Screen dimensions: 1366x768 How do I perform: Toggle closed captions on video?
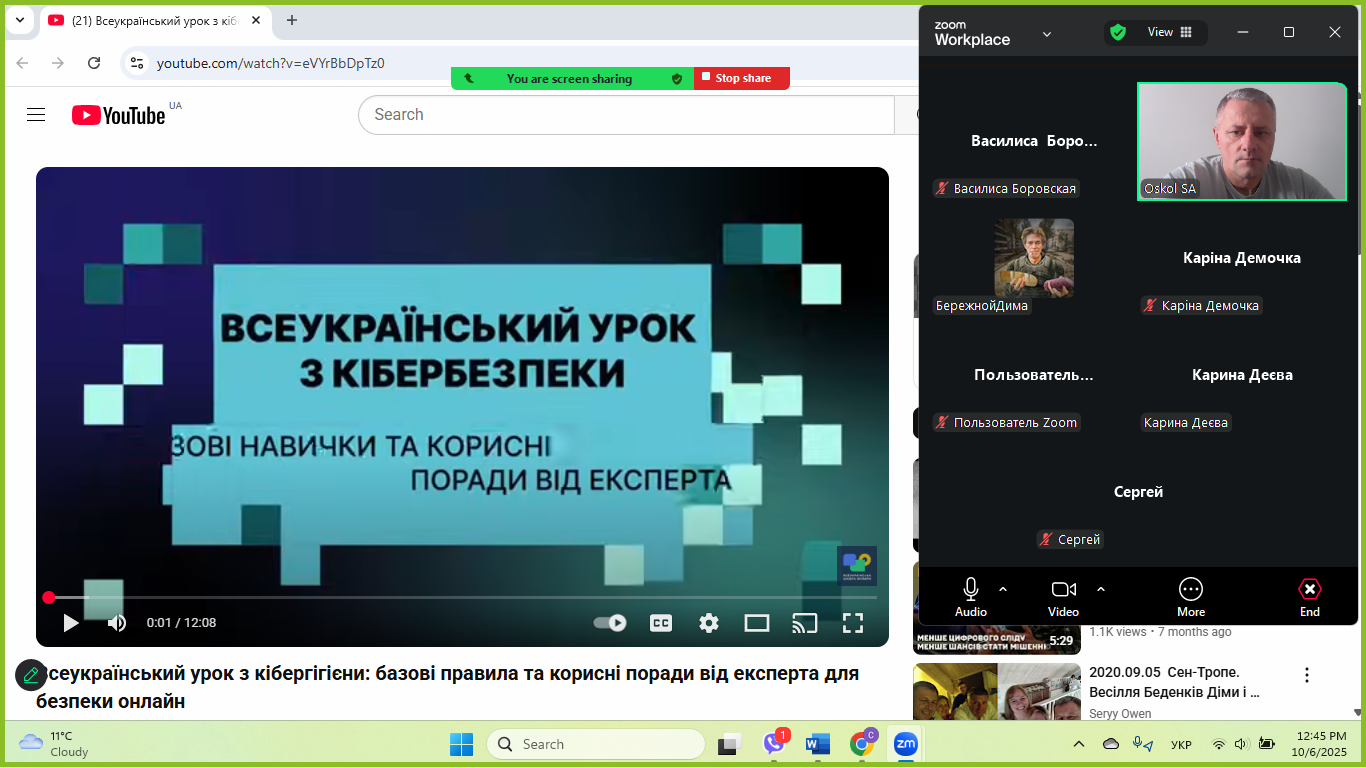pos(661,623)
